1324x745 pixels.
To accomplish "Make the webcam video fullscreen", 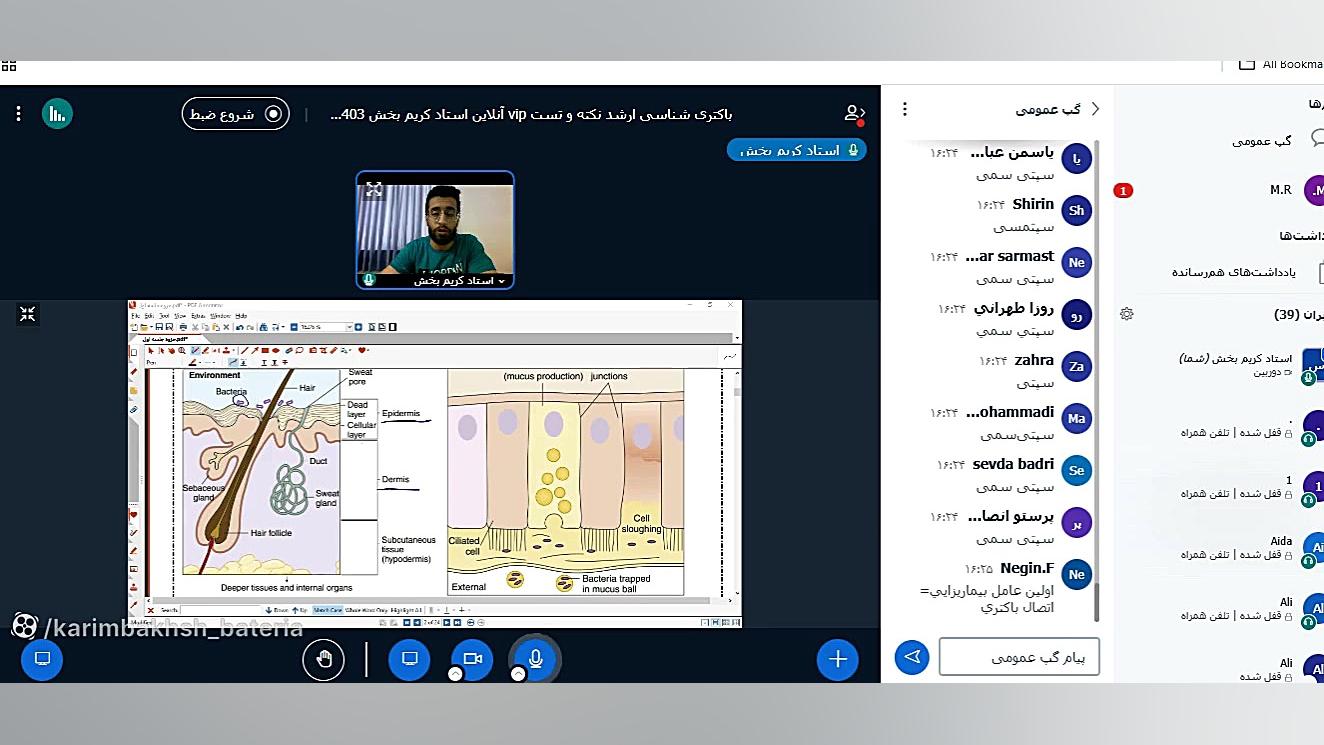I will [x=374, y=188].
